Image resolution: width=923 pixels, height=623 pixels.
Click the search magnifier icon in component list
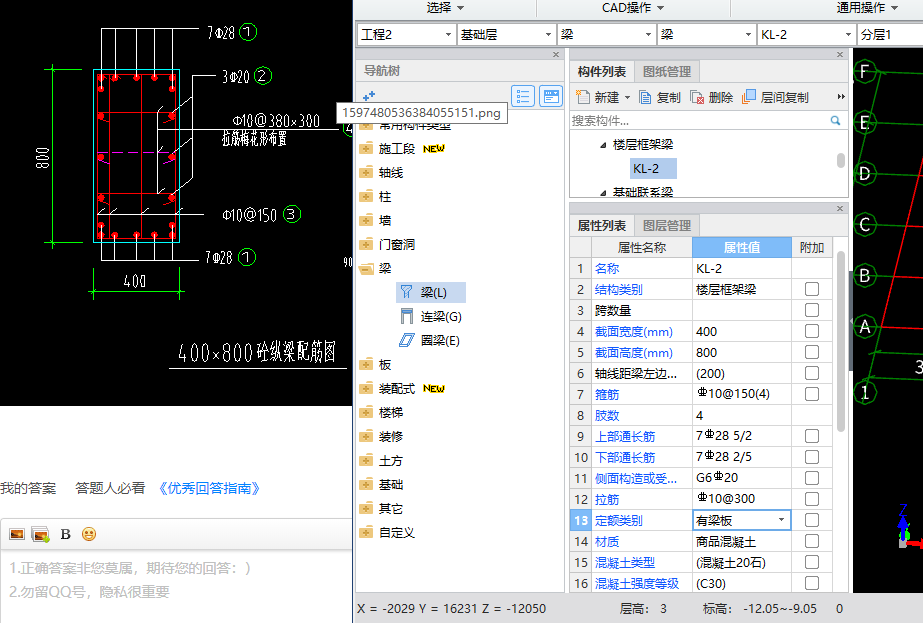pyautogui.click(x=835, y=121)
